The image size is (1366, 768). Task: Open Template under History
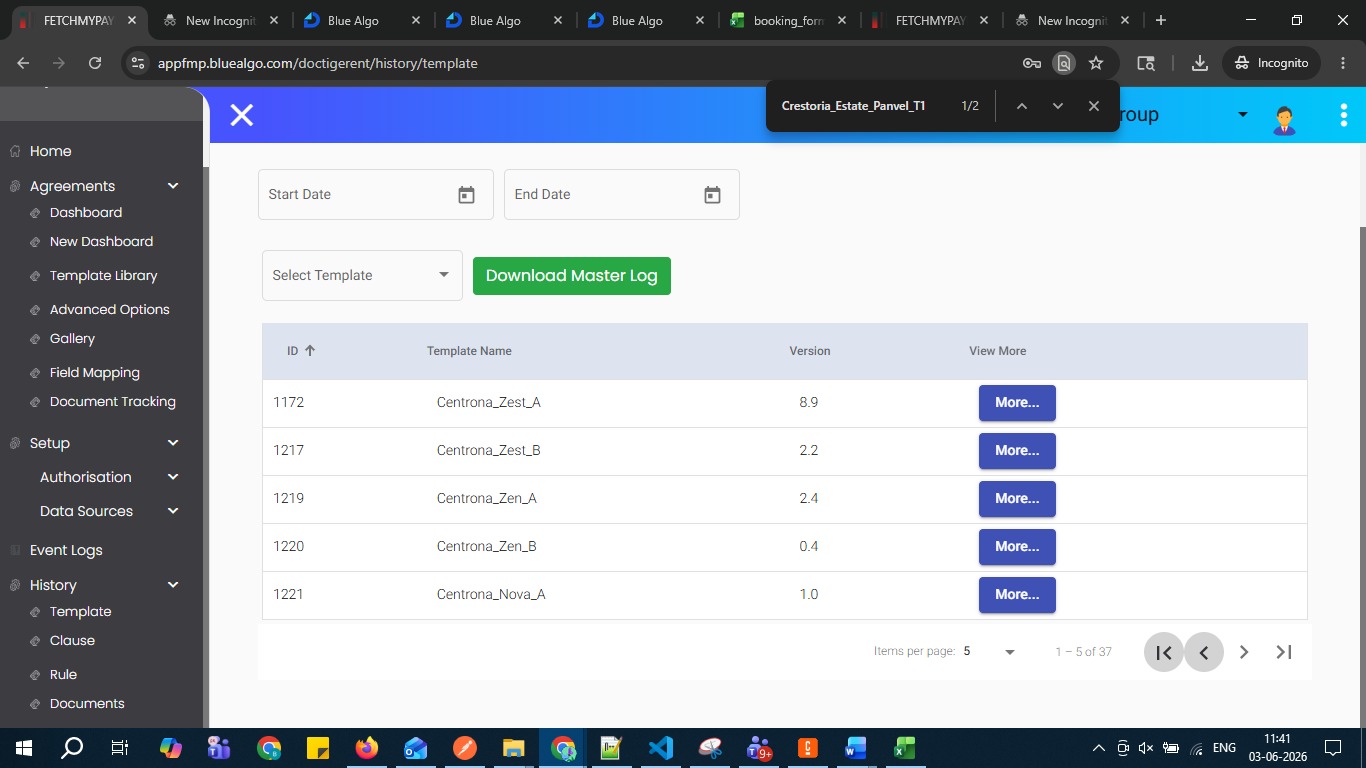coord(80,611)
